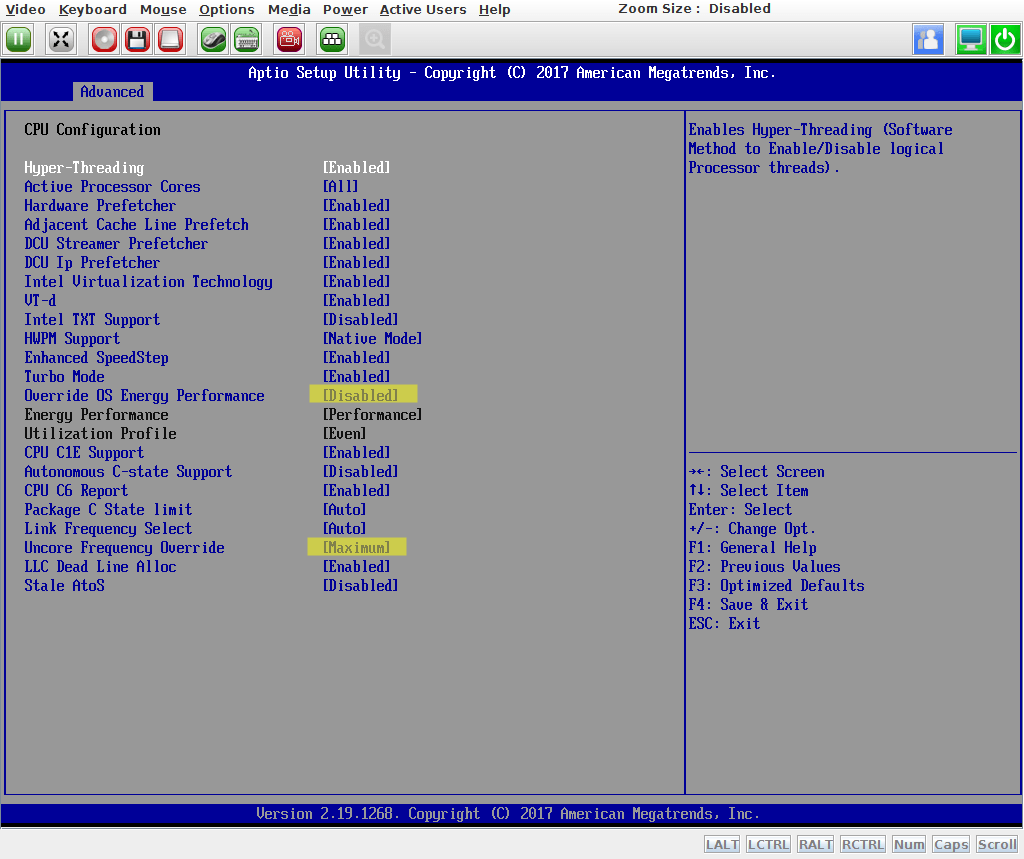This screenshot has width=1024, height=859.
Task: Open the HWPM Support option list
Action: 372,338
